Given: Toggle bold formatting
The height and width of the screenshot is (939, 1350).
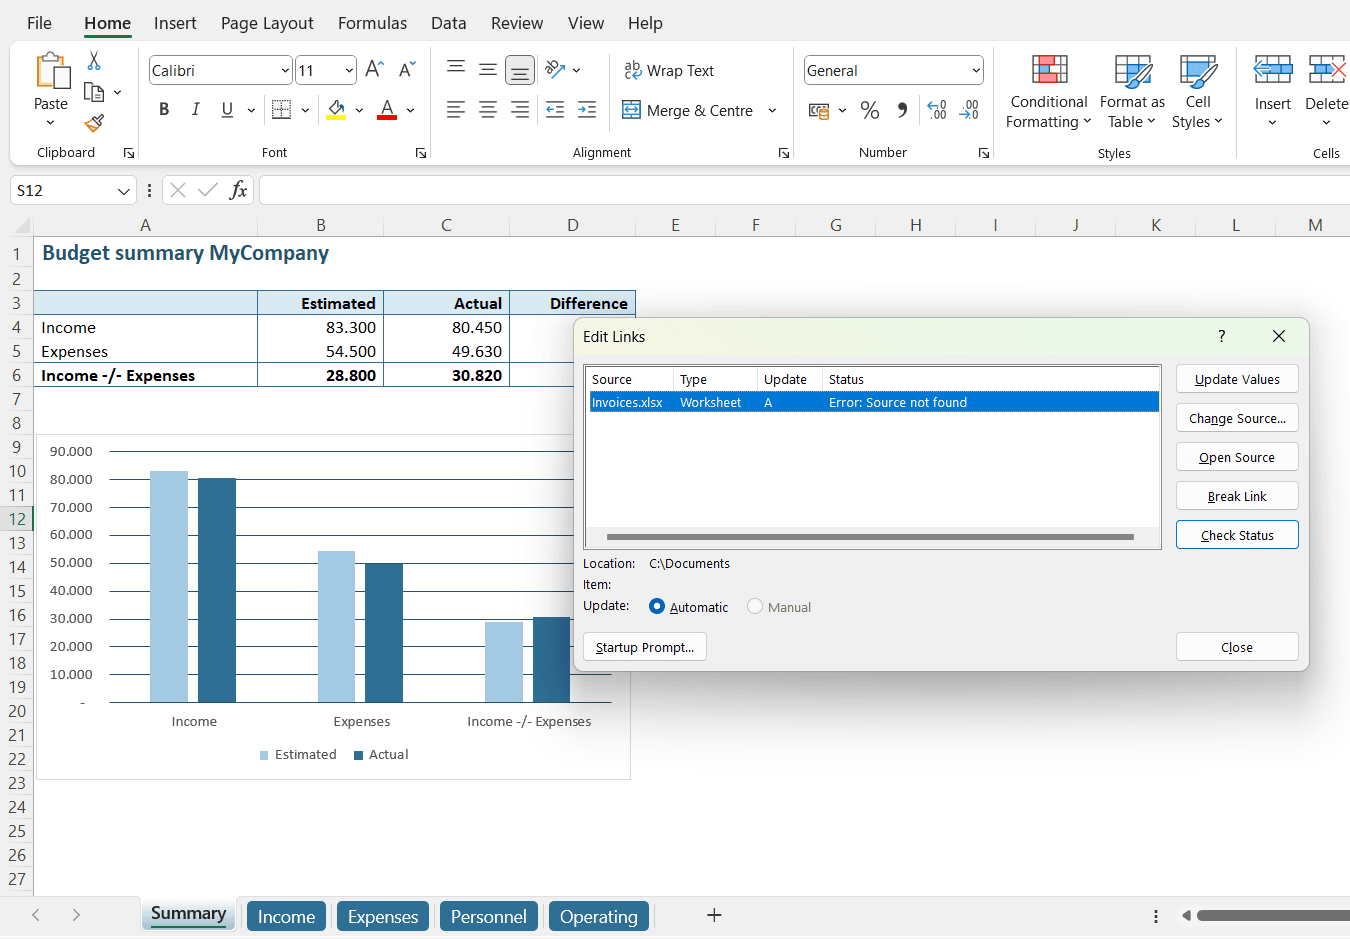Looking at the screenshot, I should pyautogui.click(x=164, y=110).
